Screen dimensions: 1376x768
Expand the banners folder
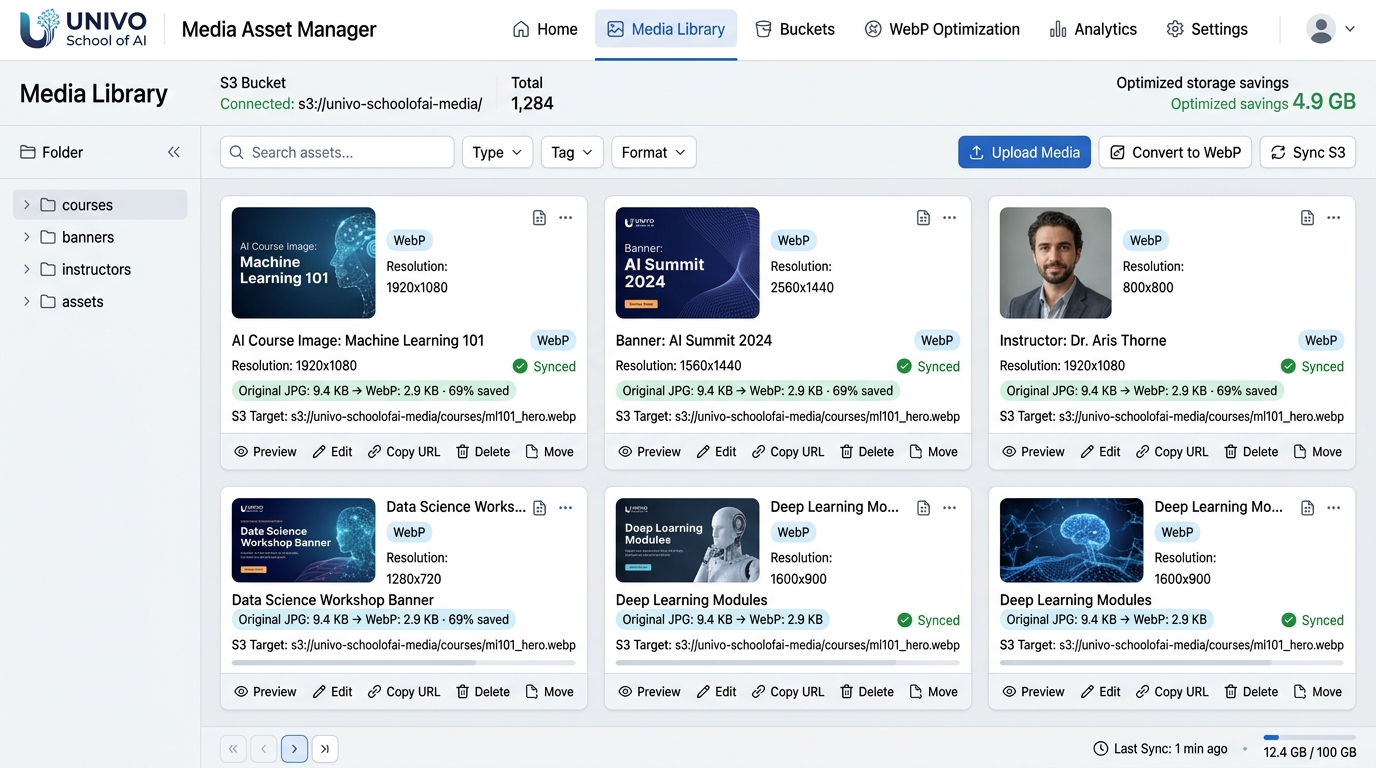pos(26,237)
